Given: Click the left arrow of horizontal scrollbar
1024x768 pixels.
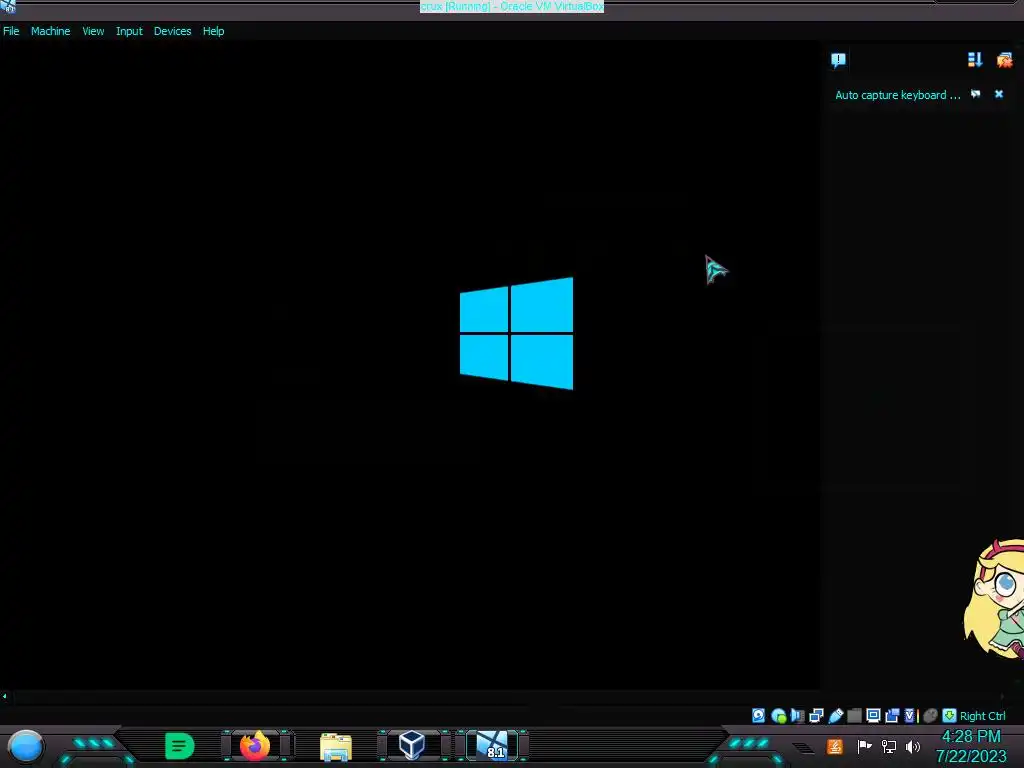Looking at the screenshot, I should [x=5, y=696].
